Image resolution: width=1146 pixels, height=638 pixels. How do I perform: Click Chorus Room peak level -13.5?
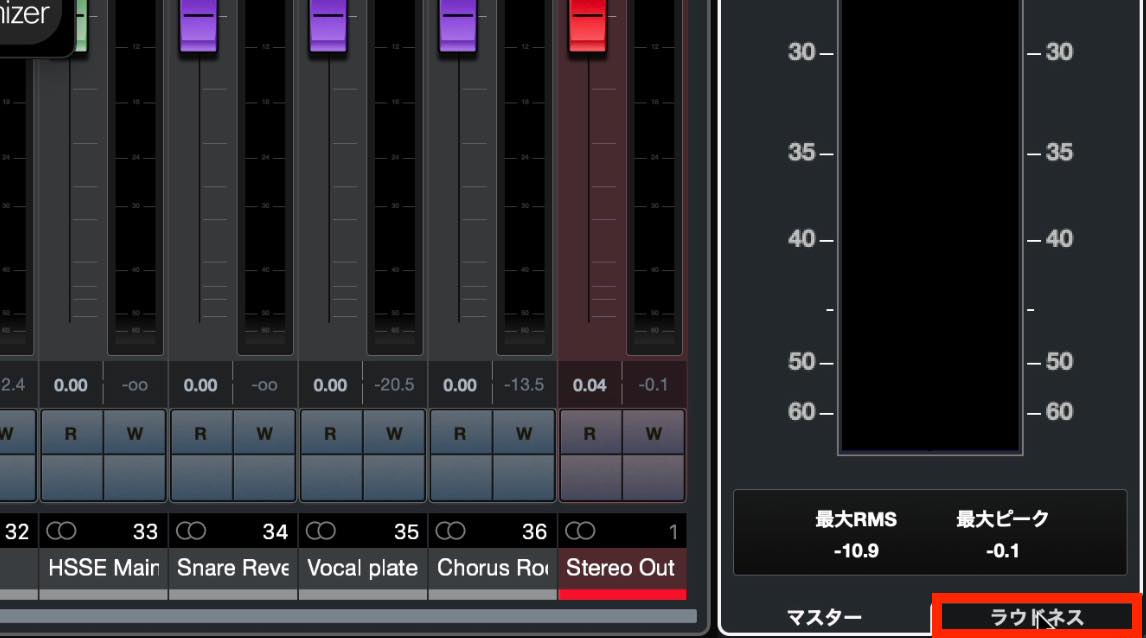click(x=524, y=385)
